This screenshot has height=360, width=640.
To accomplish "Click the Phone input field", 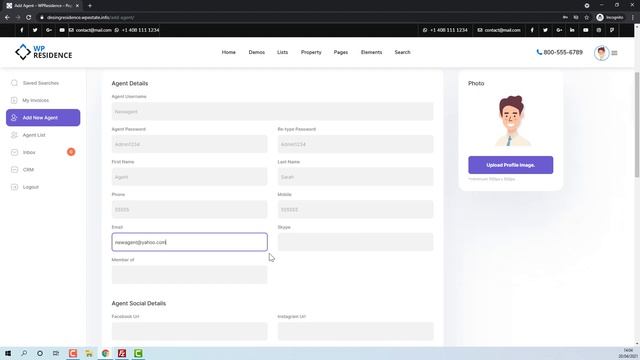I will [189, 209].
